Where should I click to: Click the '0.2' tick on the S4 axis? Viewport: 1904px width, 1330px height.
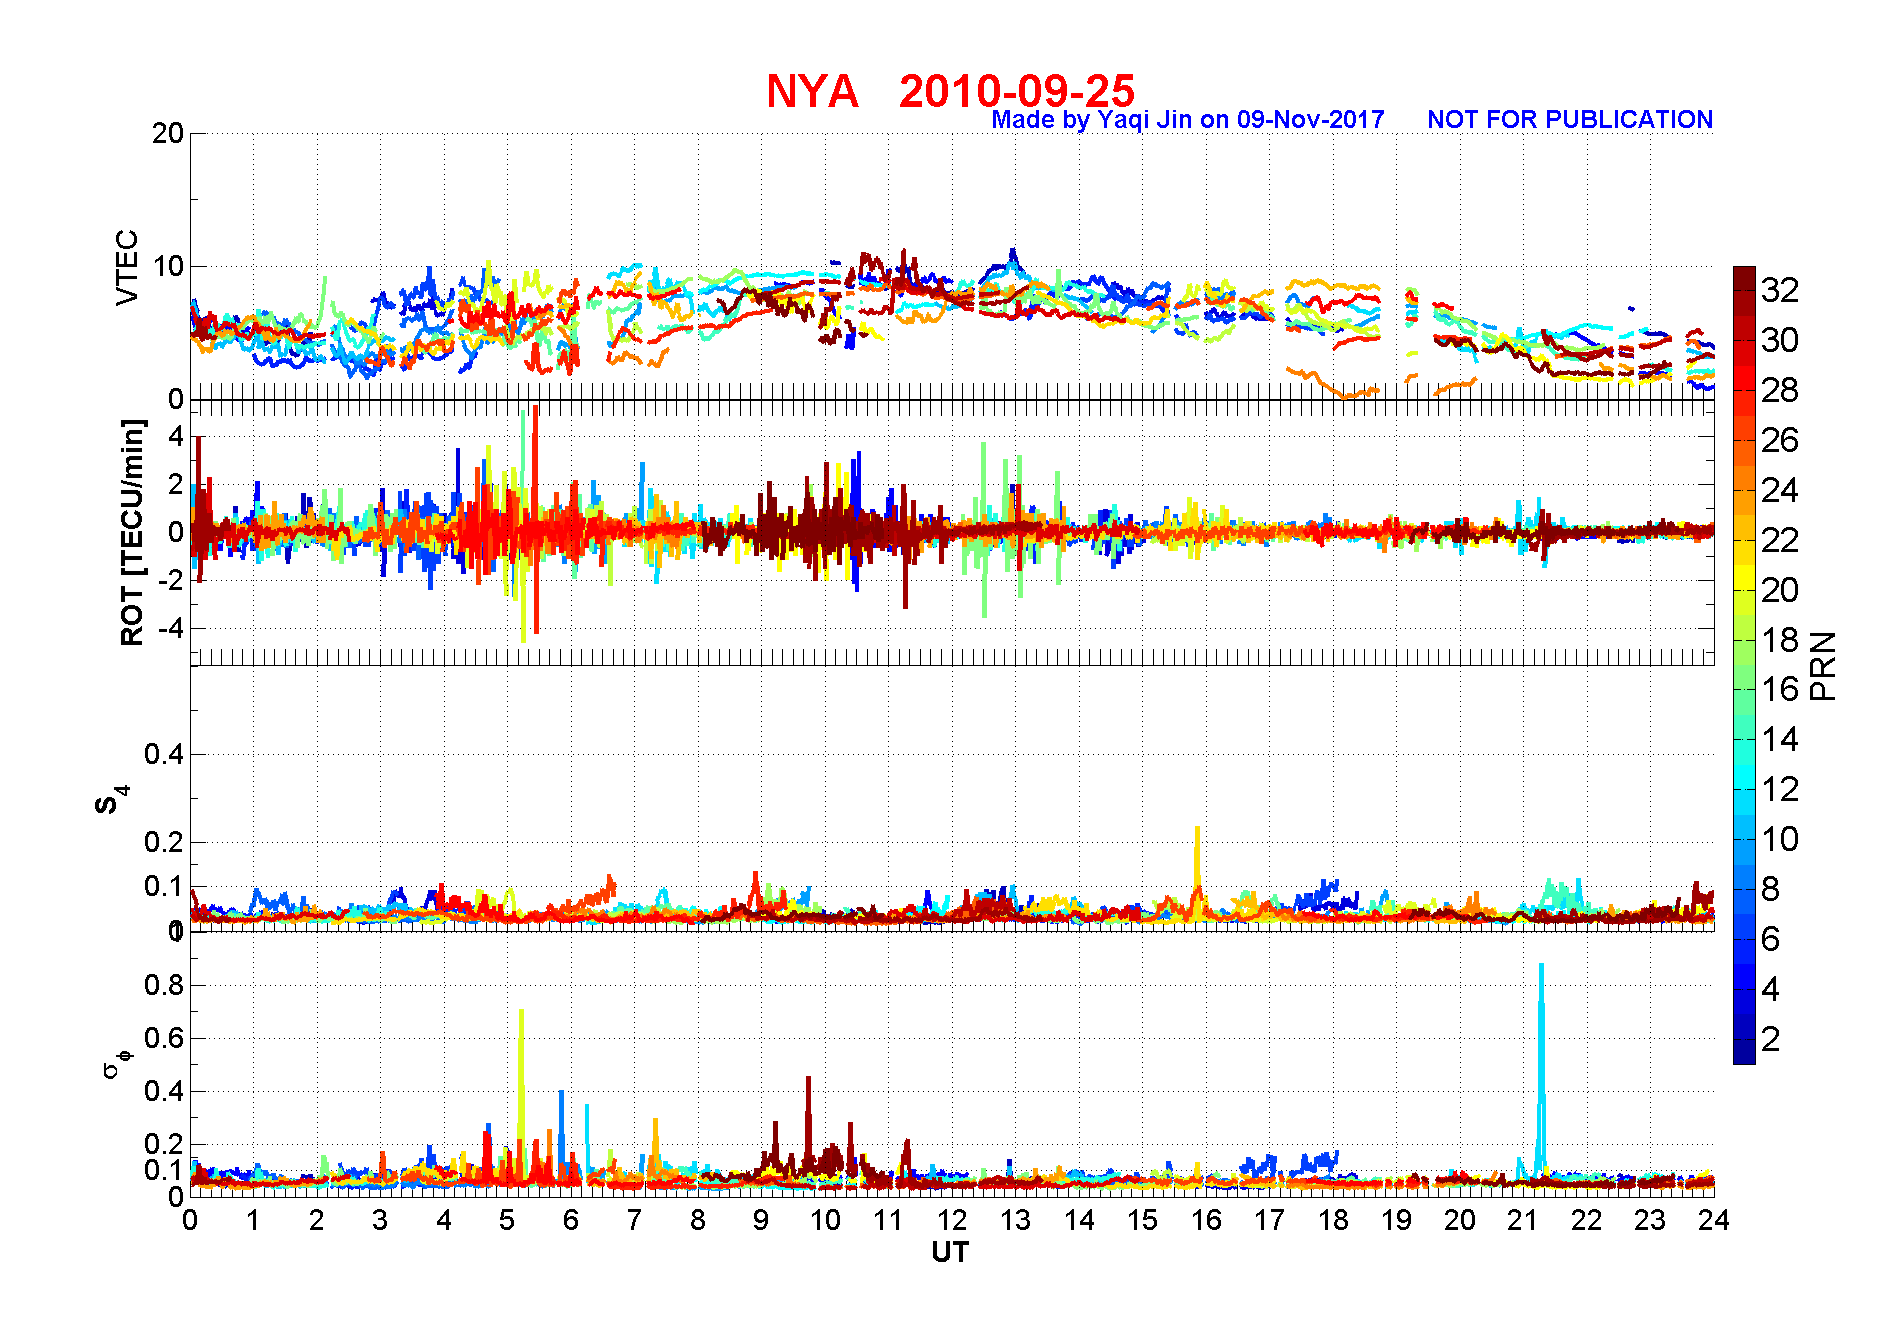(165, 842)
